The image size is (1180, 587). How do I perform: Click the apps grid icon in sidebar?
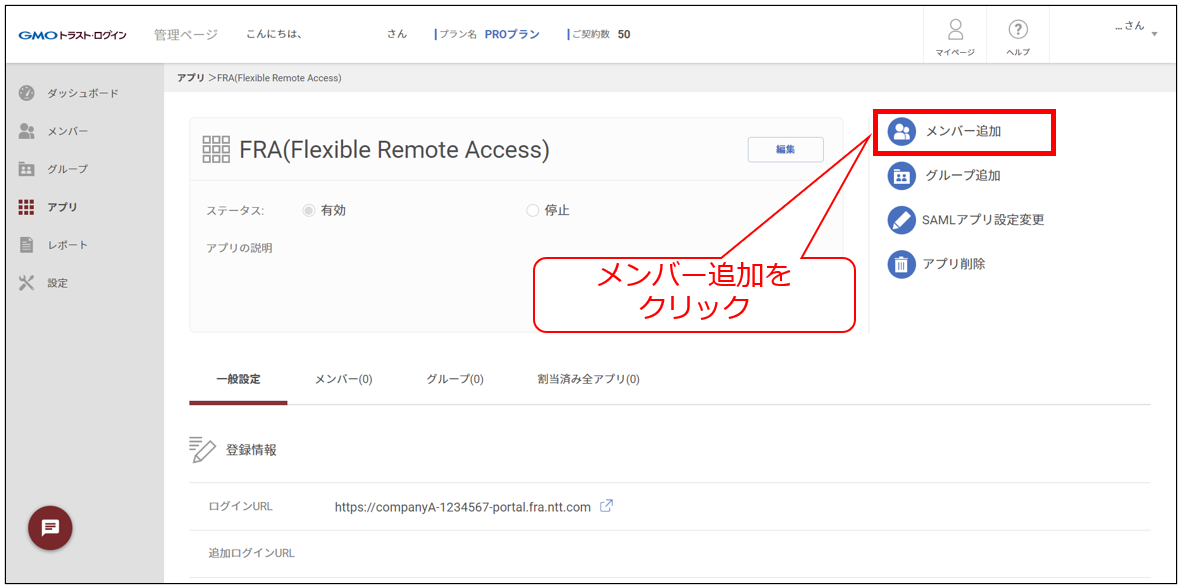26,207
